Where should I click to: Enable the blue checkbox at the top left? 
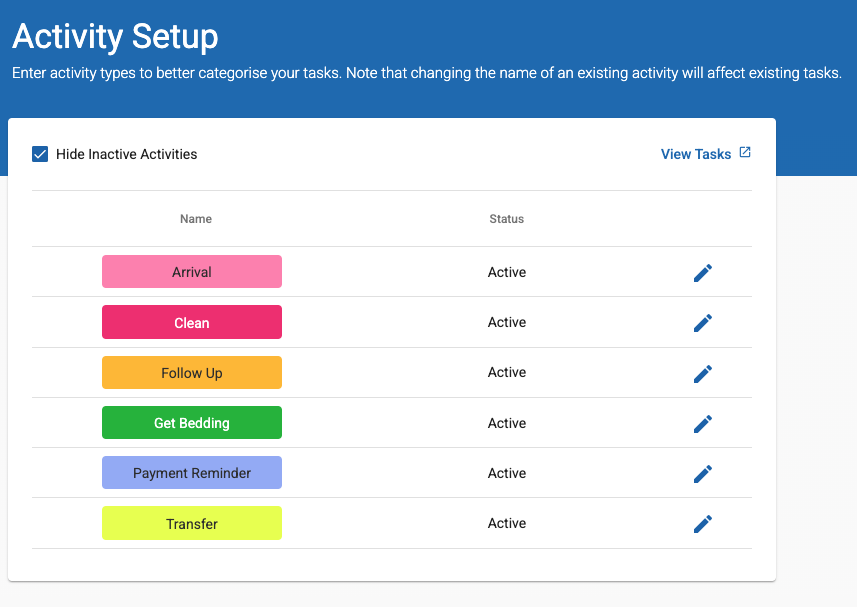tap(40, 154)
